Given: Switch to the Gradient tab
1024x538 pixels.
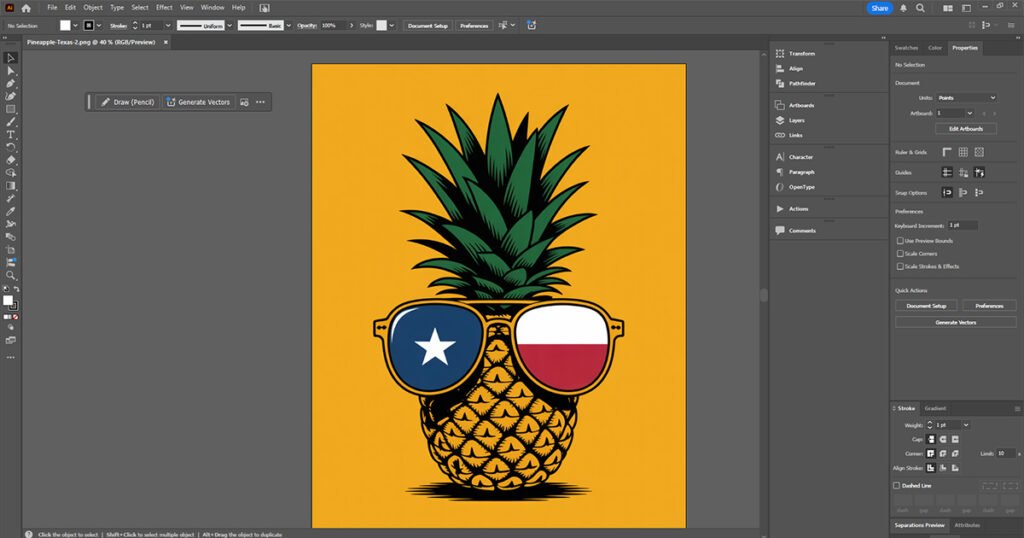Looking at the screenshot, I should point(935,409).
